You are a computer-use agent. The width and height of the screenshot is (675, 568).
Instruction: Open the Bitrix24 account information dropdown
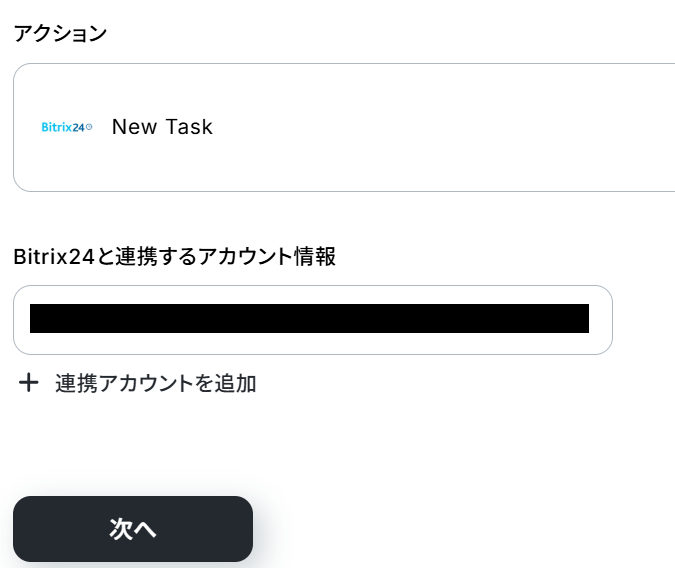pos(312,320)
